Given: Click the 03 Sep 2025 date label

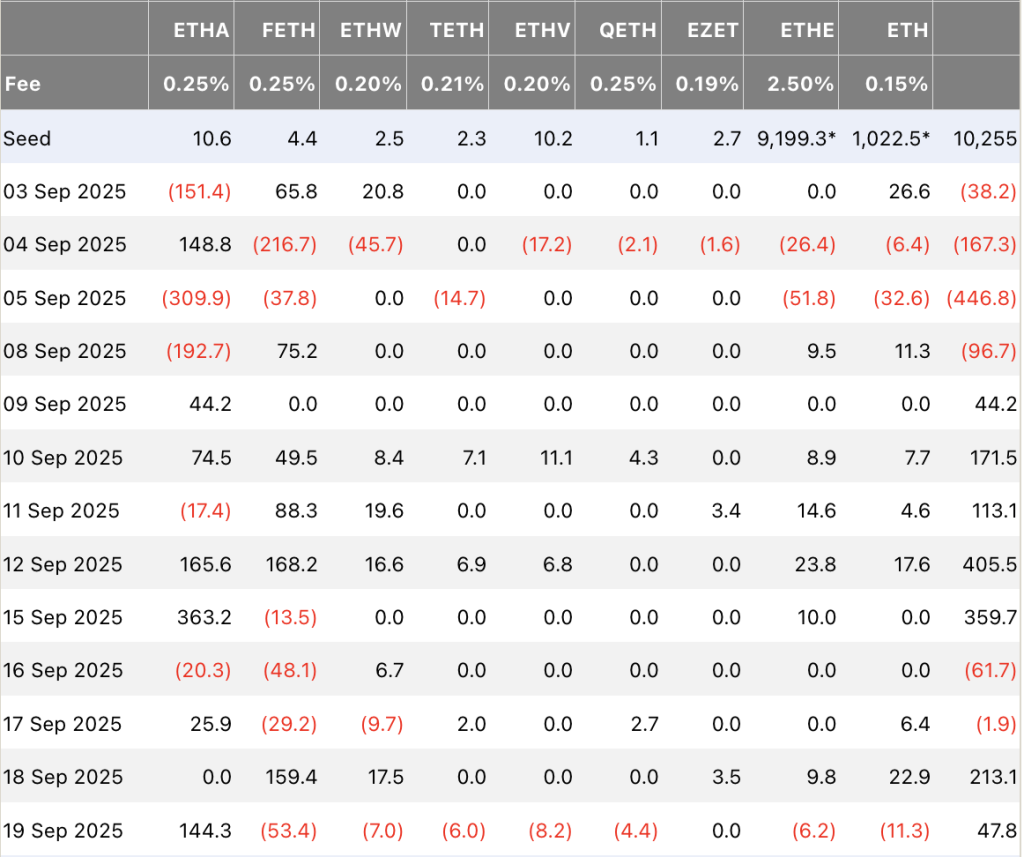Looking at the screenshot, I should pos(65,192).
